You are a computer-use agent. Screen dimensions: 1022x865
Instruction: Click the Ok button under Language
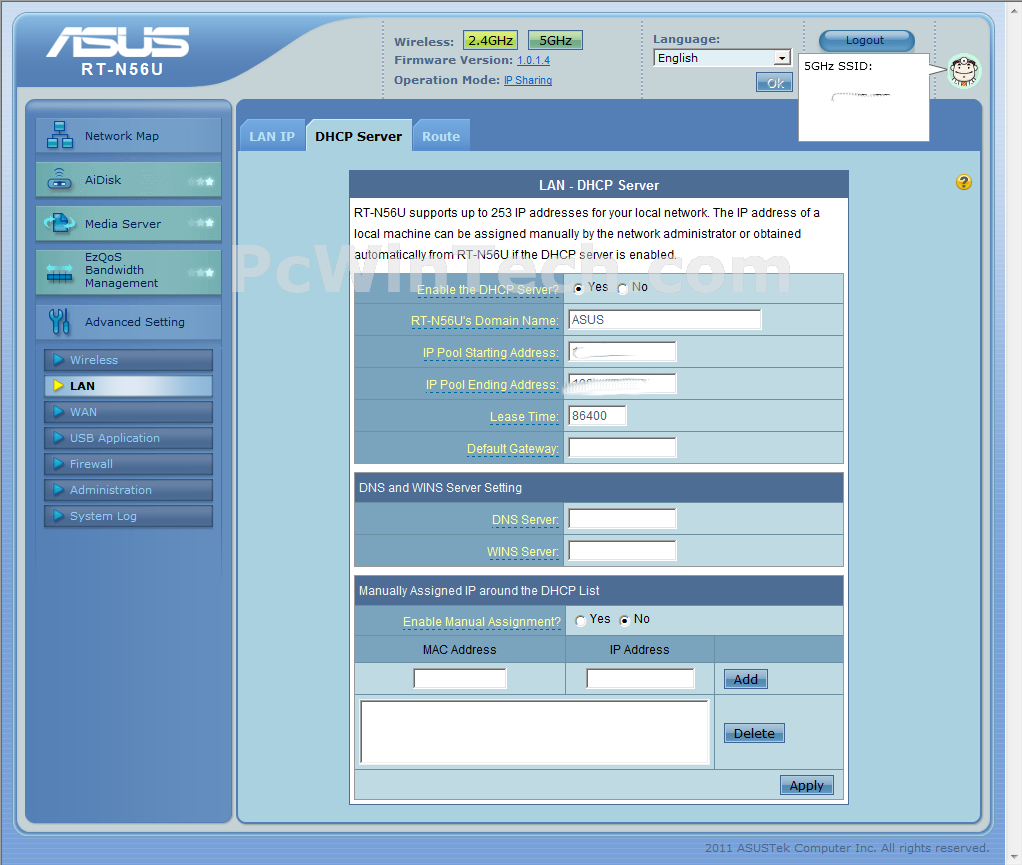(x=774, y=83)
